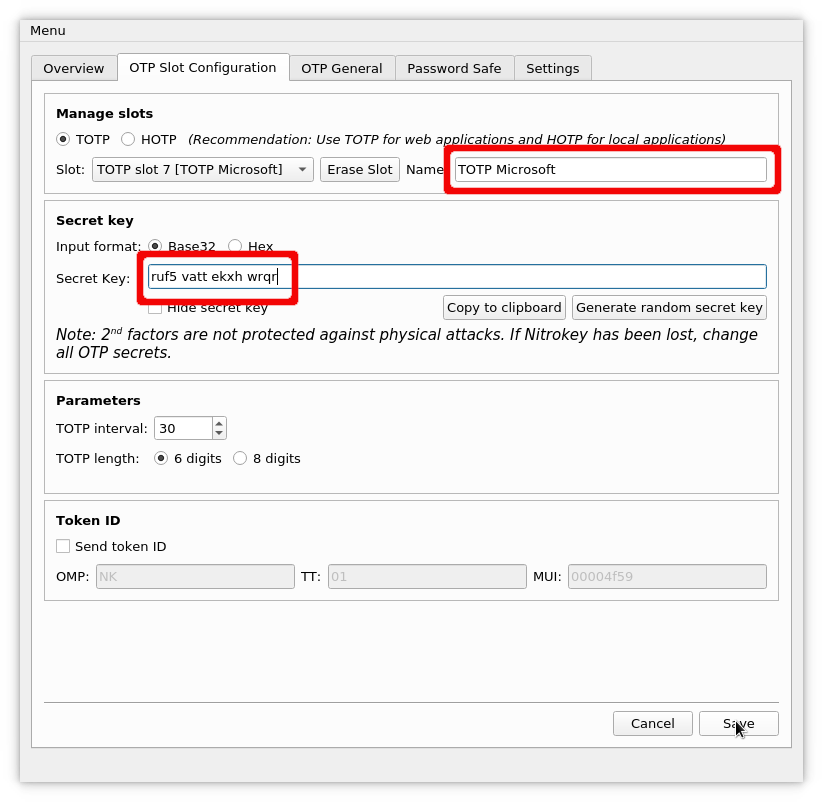Increase TOTP interval with up arrow

click(219, 423)
